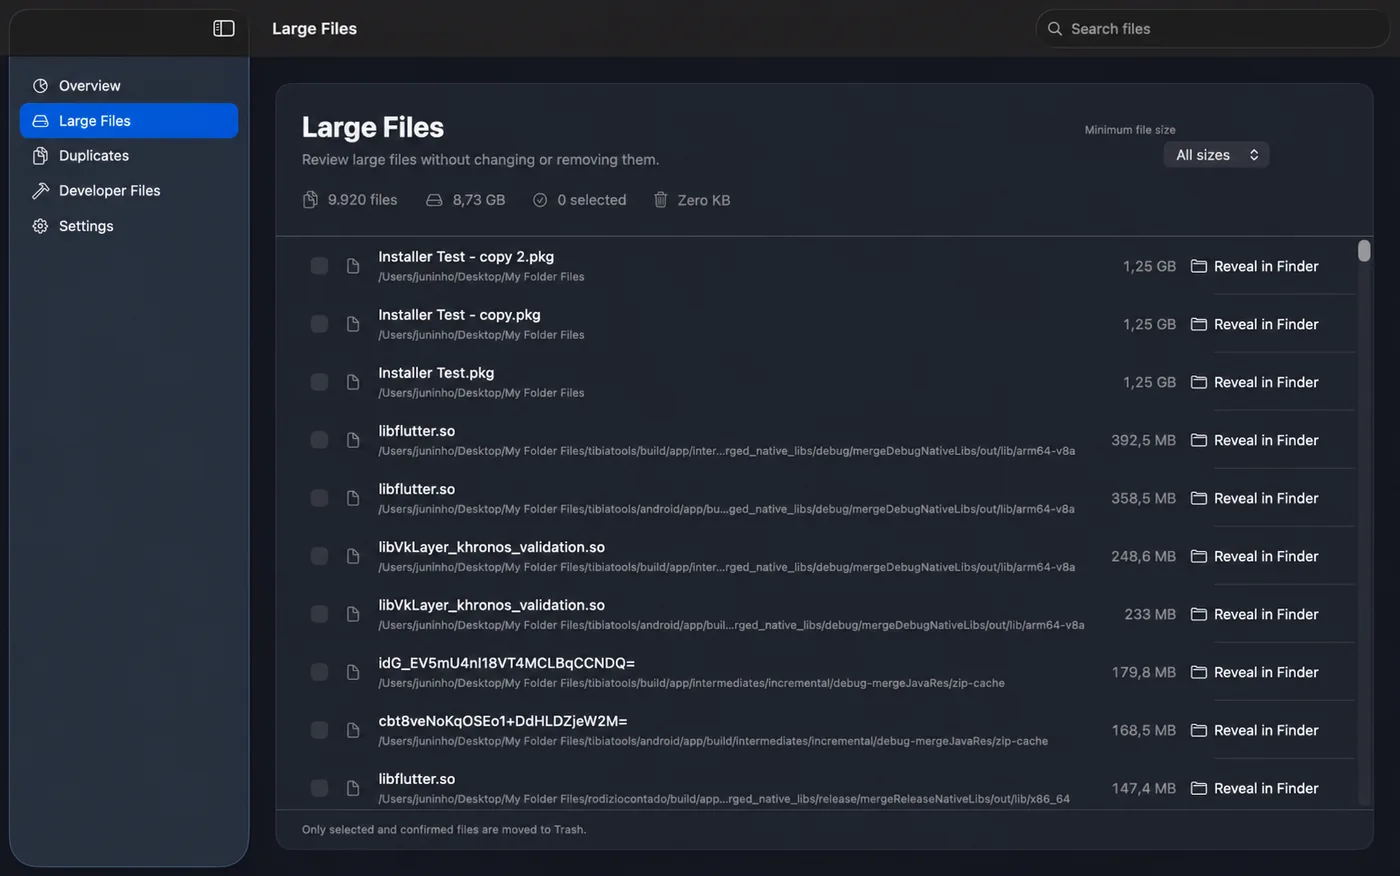Viewport: 1400px width, 876px height.
Task: Click the 0 selected status text
Action: 591,200
